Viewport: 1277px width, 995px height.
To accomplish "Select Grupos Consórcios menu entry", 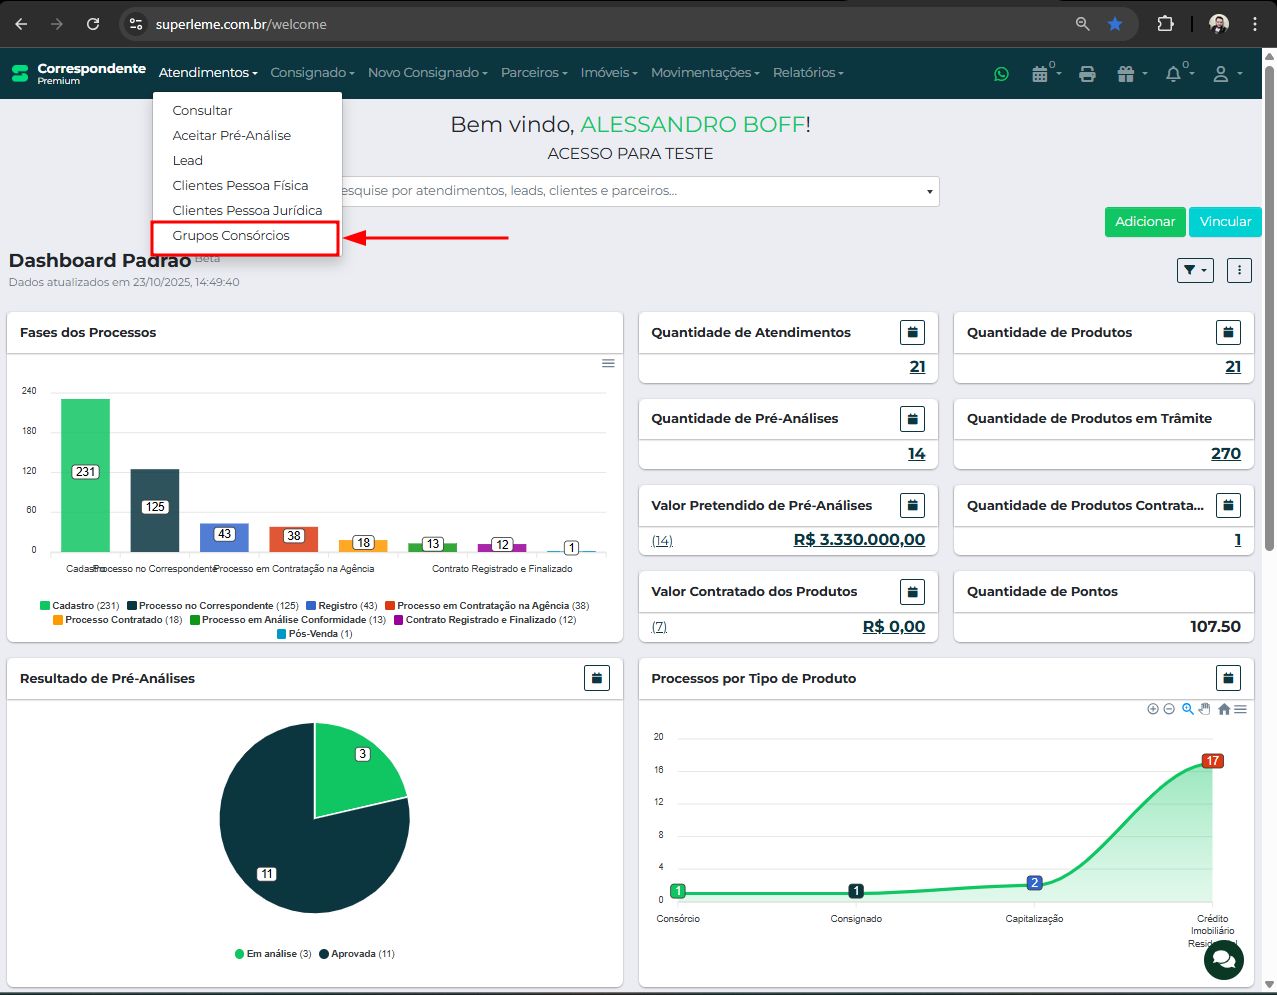I will pos(231,236).
